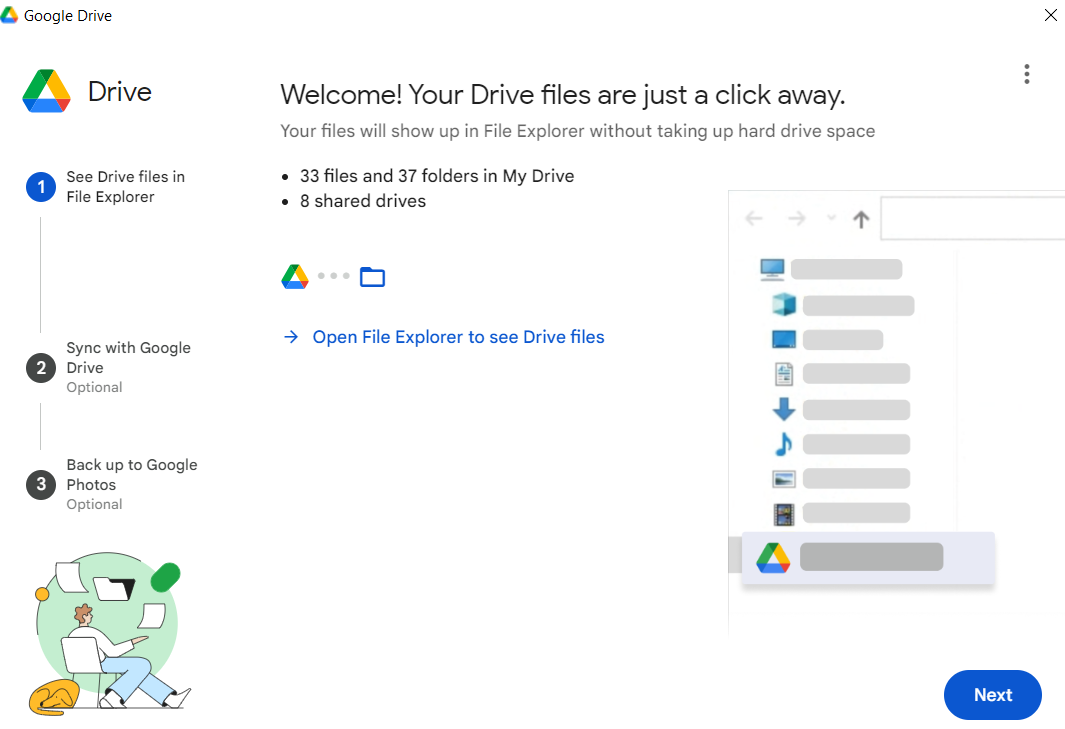1065x729 pixels.
Task: Click 'See Drive files in File Explorer' step
Action: 126,187
